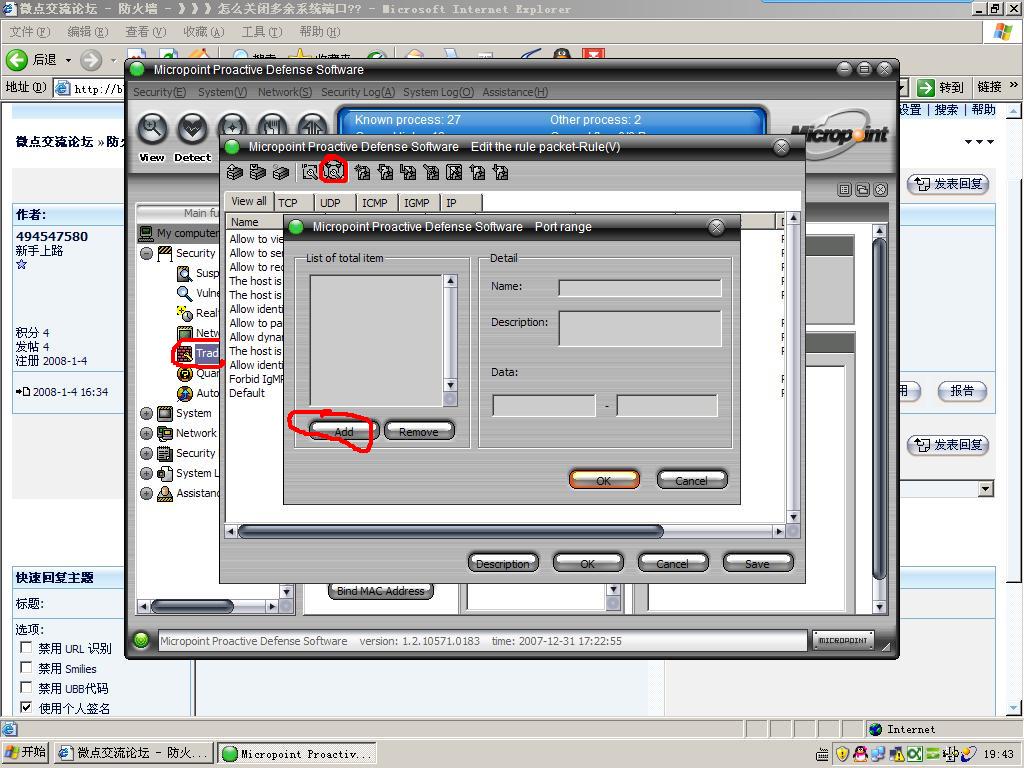Click Cancel in the Port range dialog

[x=692, y=480]
